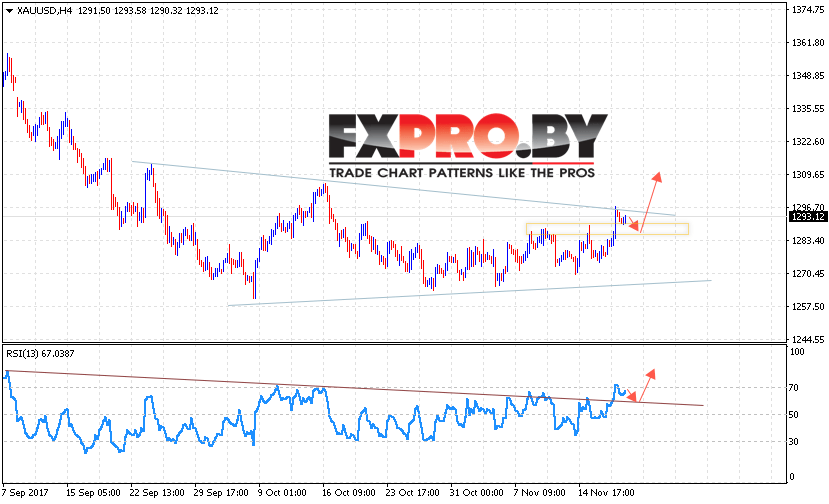Click the yellow support zone rectangle
Image resolution: width=829 pixels, height=504 pixels.
point(607,229)
